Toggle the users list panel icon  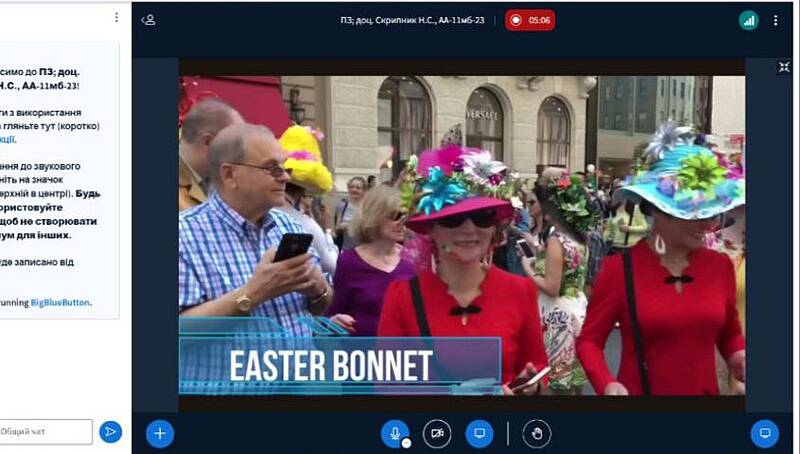(148, 19)
